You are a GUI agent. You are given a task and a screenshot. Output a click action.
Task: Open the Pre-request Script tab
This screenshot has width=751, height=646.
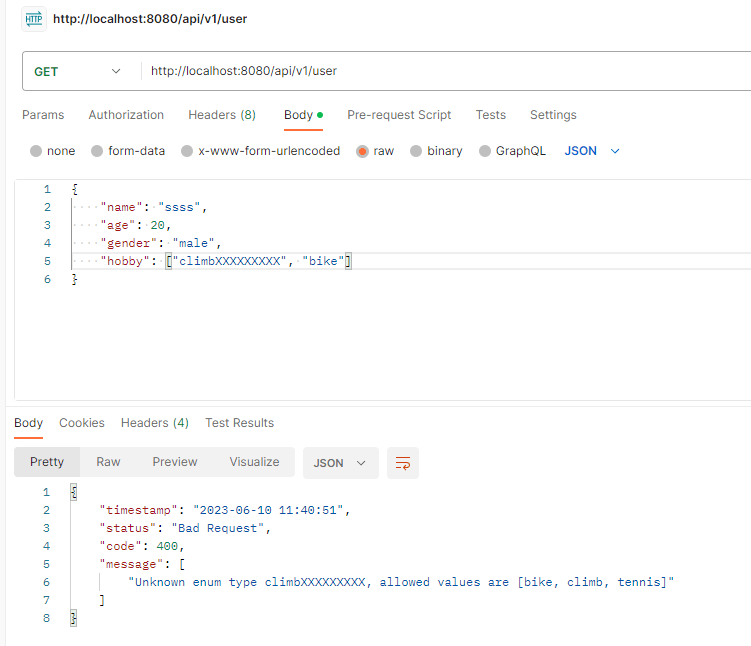[x=399, y=115]
